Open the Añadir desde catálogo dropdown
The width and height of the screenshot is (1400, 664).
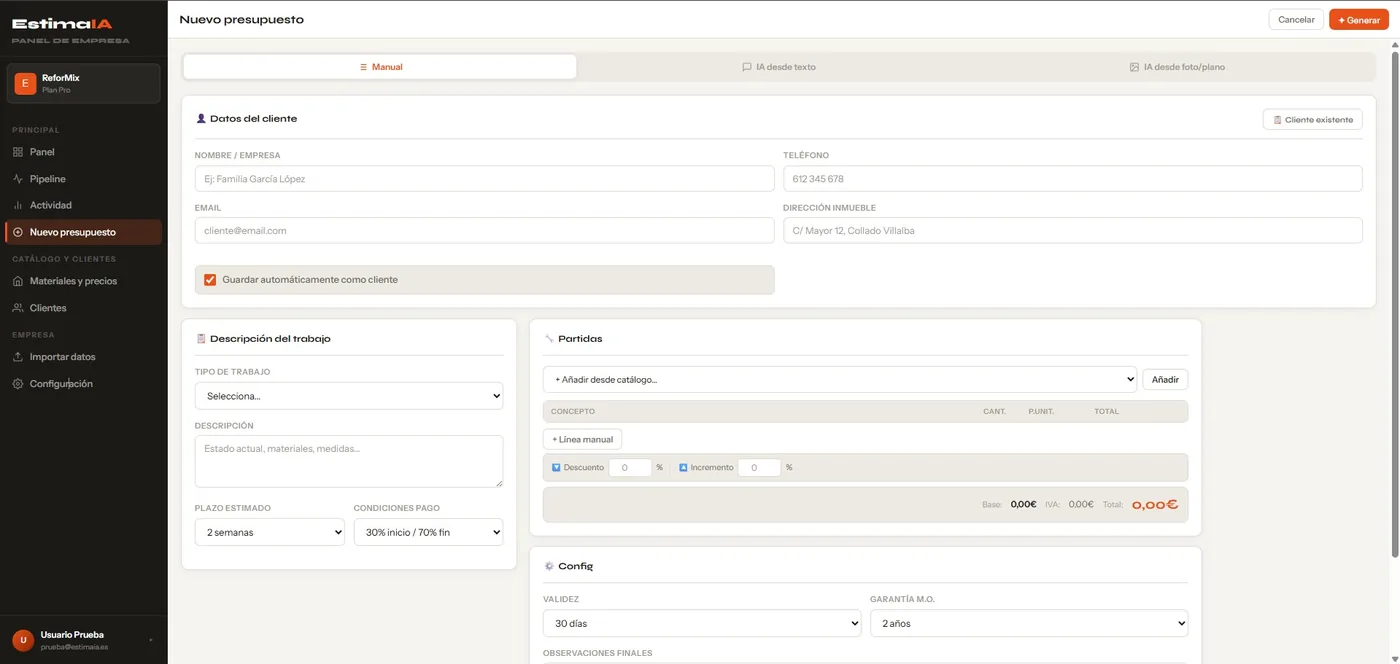840,379
